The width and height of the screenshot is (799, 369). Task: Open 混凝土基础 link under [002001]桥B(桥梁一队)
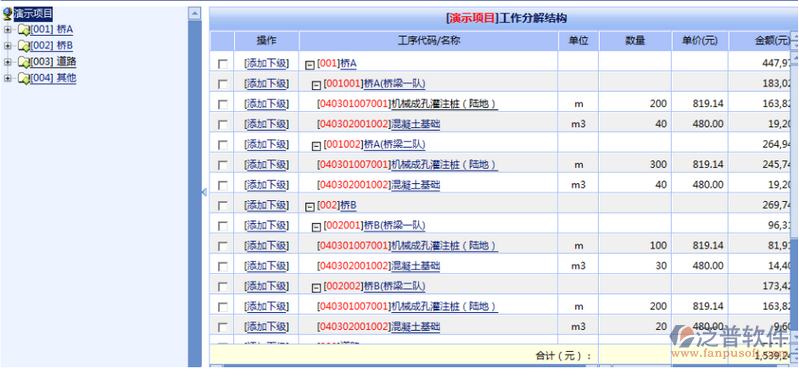415,266
